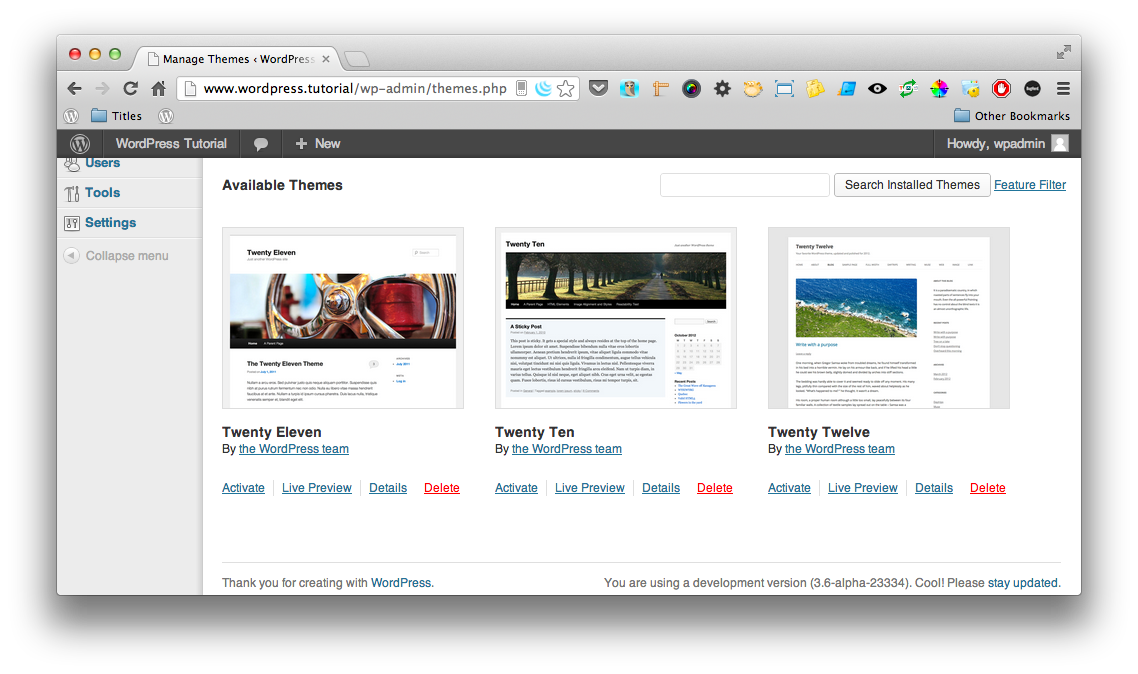The image size is (1138, 674).
Task: Click the browser forward arrow
Action: [102, 89]
